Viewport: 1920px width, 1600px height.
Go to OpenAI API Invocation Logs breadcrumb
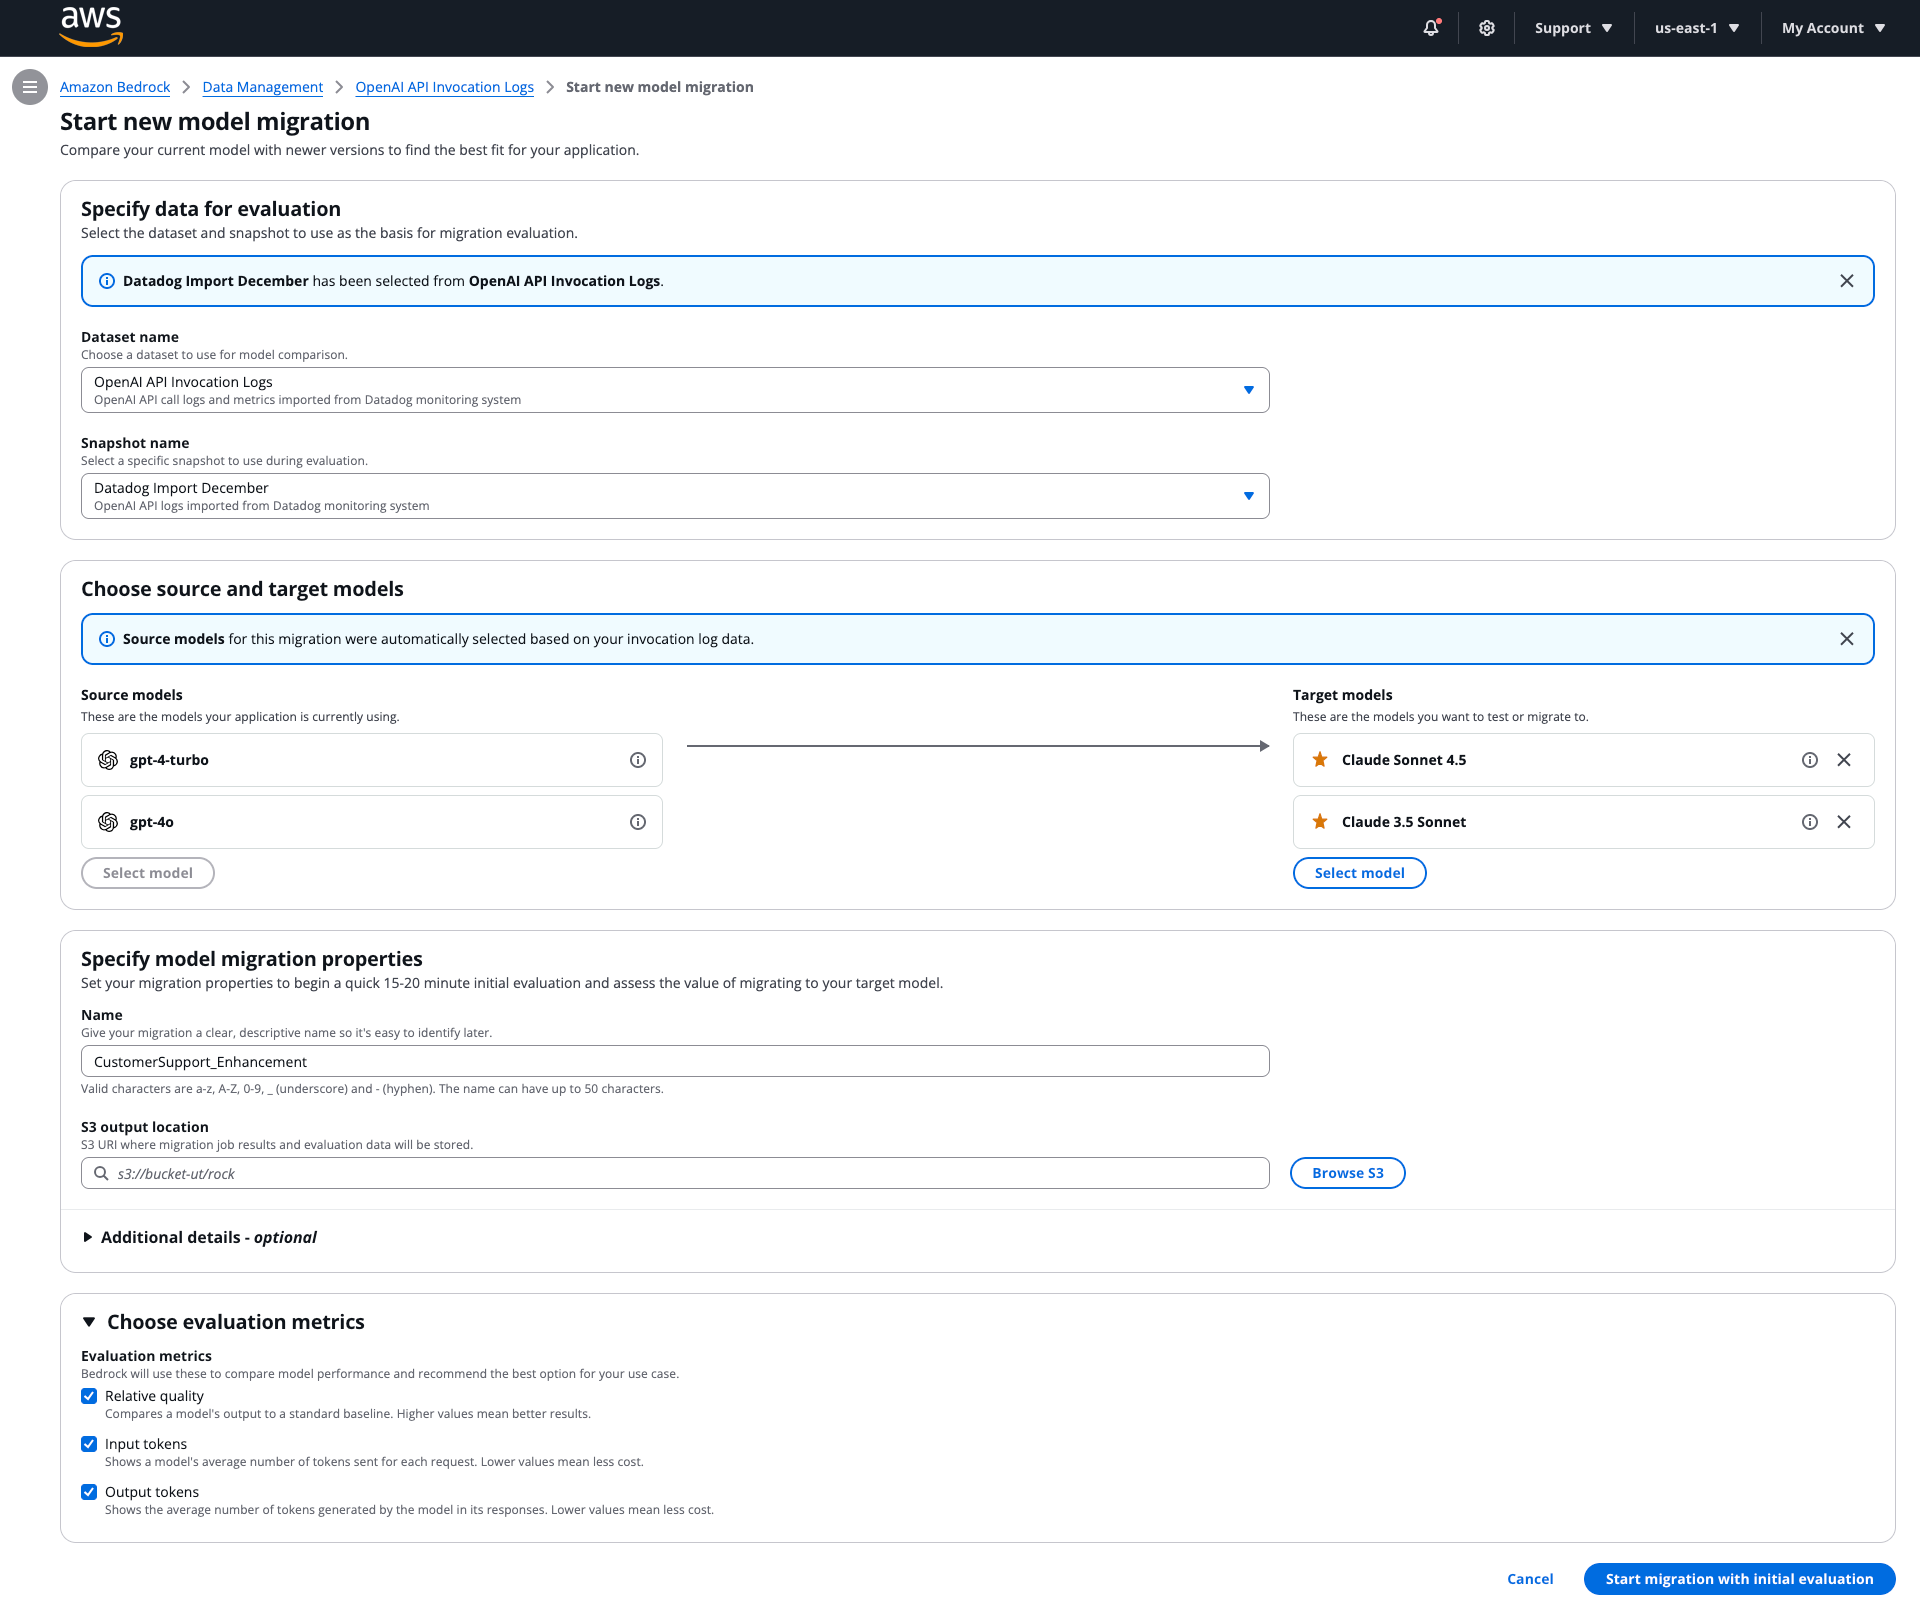[445, 87]
